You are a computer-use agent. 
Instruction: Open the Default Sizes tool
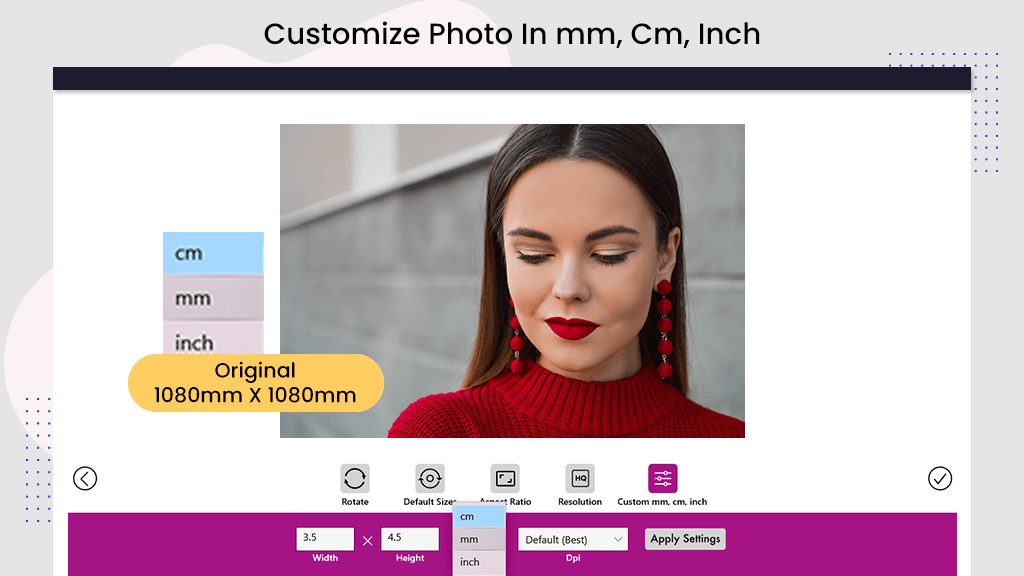pyautogui.click(x=430, y=478)
